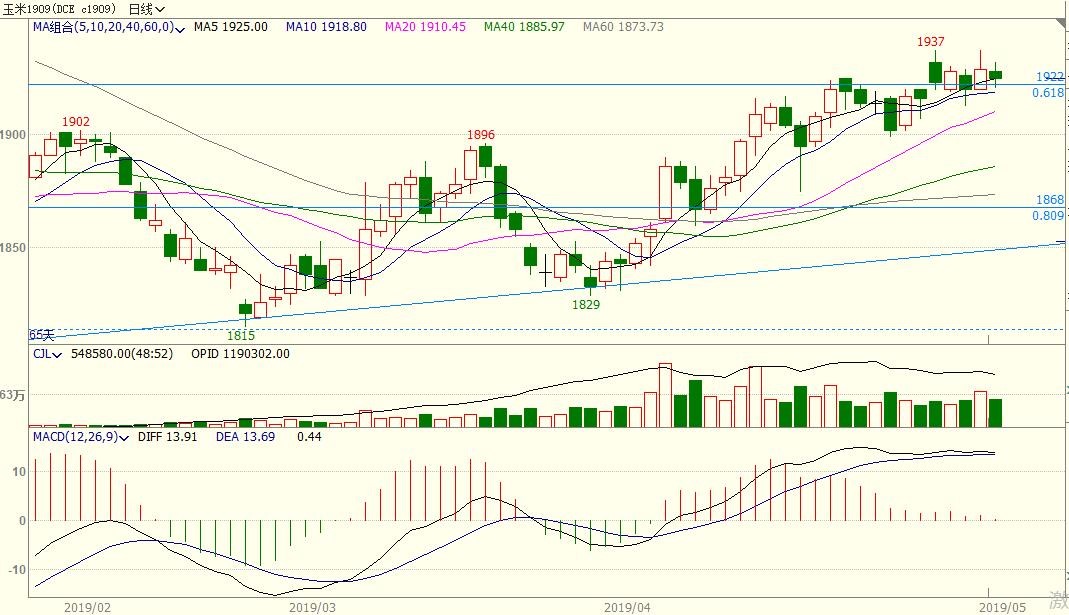
Task: Click the 1815 low price marker
Action: point(241,336)
